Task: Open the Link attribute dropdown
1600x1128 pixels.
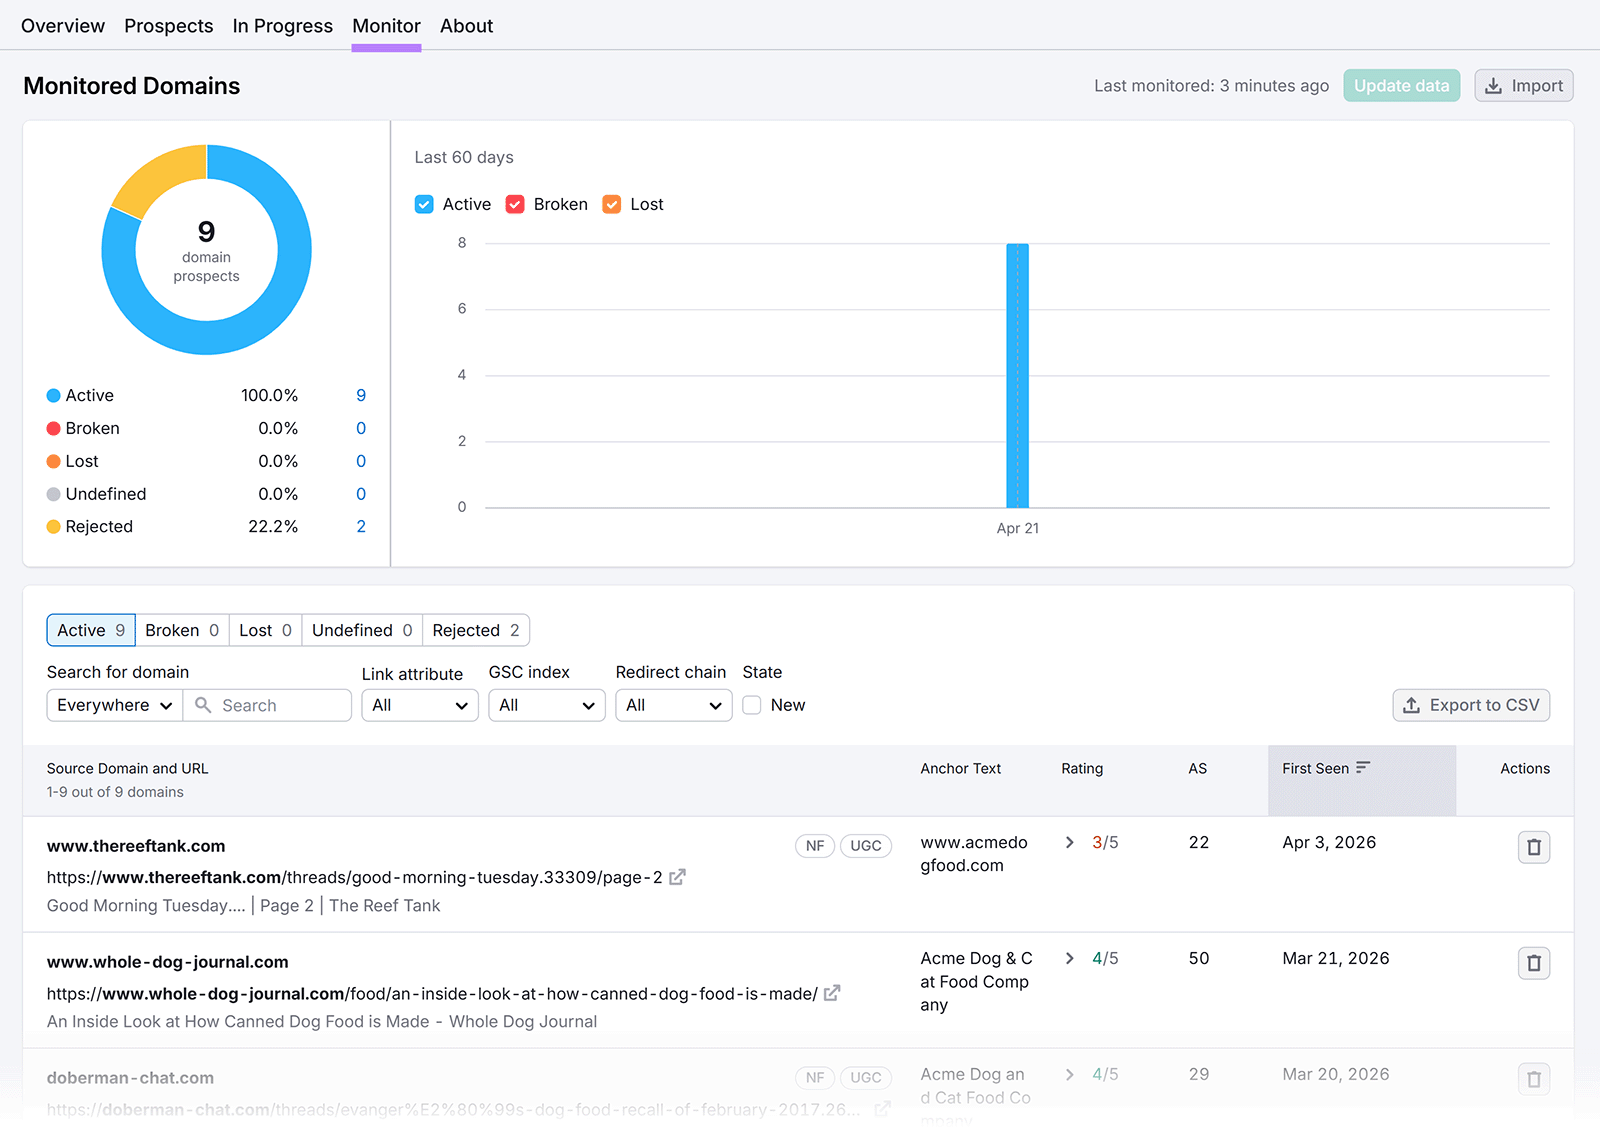Action: (419, 705)
